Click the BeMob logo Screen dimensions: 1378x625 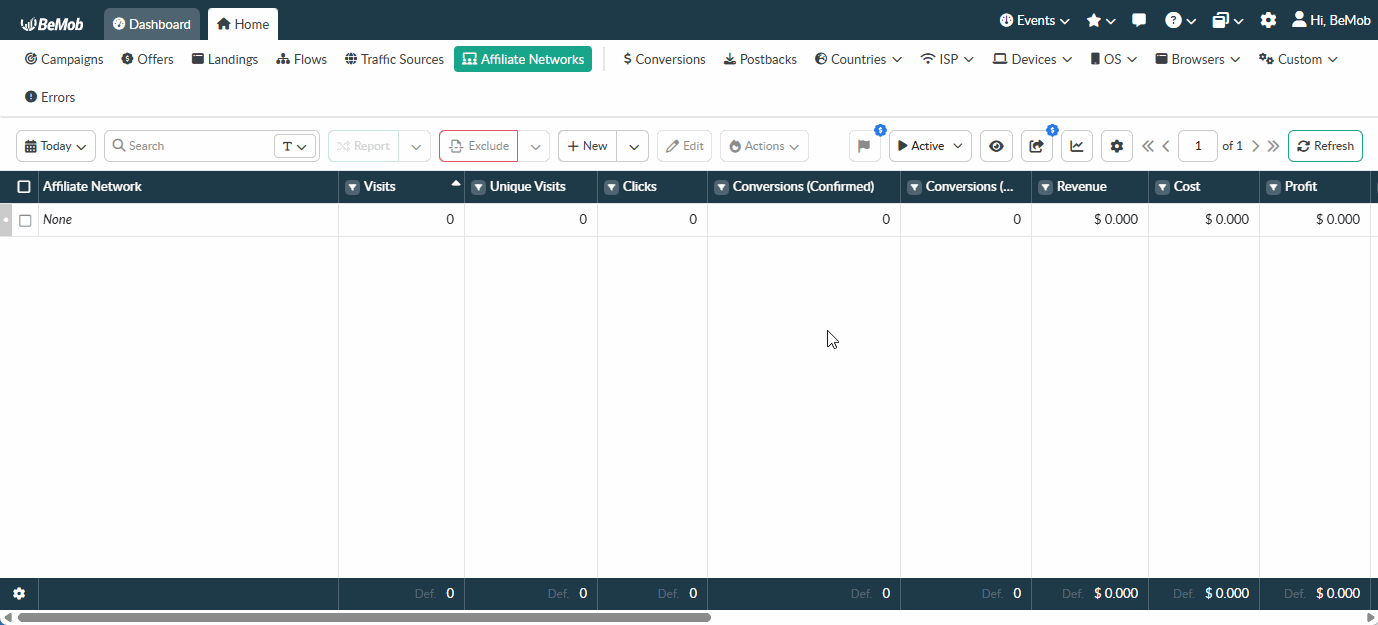(x=52, y=24)
